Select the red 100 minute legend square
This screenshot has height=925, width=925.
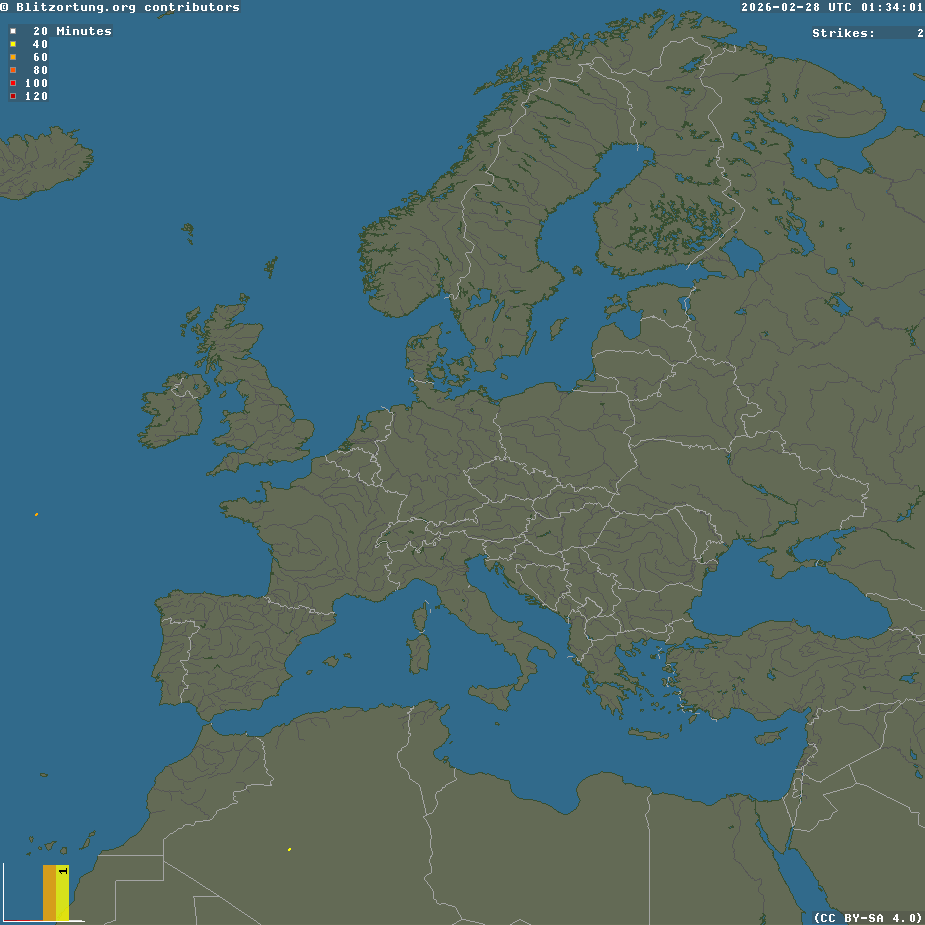(x=13, y=83)
